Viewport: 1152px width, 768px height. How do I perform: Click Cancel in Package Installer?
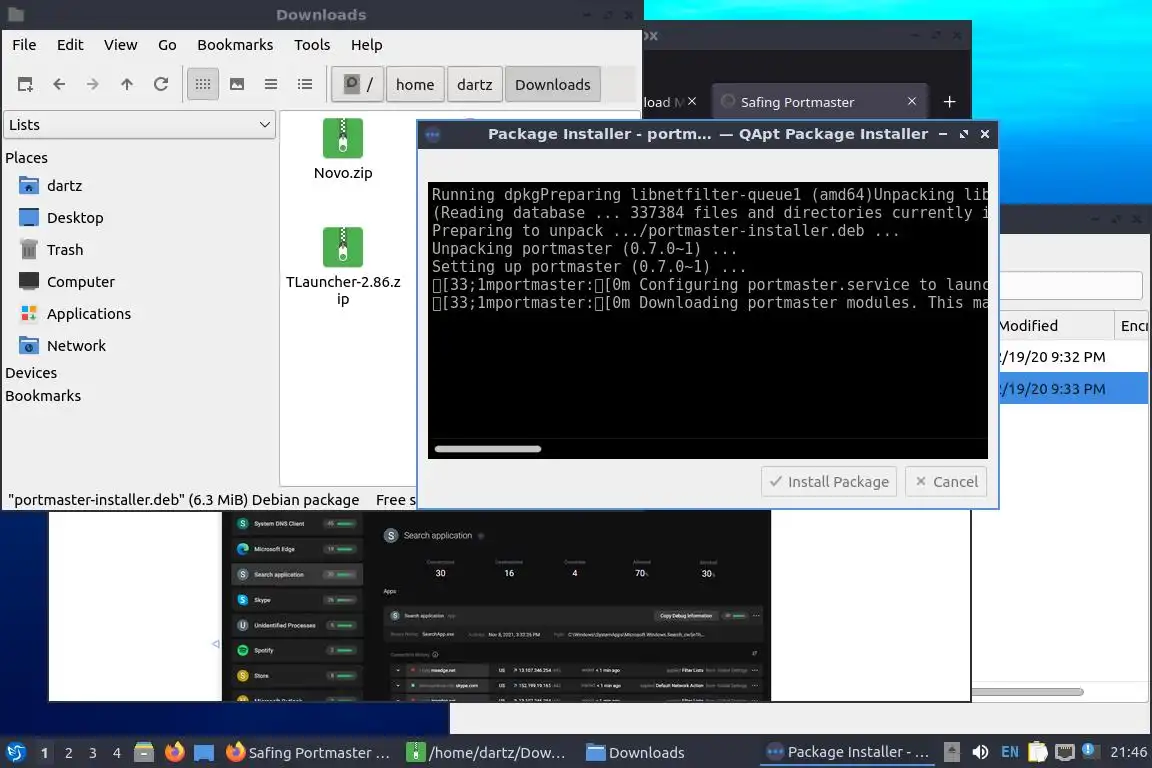946,482
